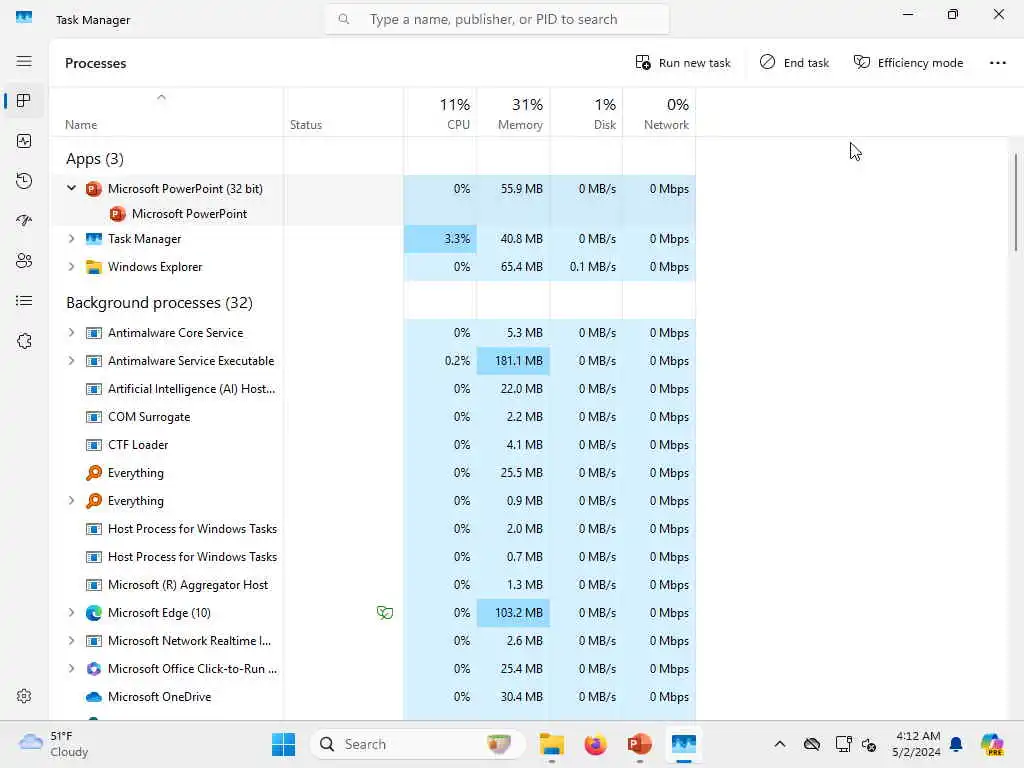Sort processes by Name column

(x=167, y=112)
